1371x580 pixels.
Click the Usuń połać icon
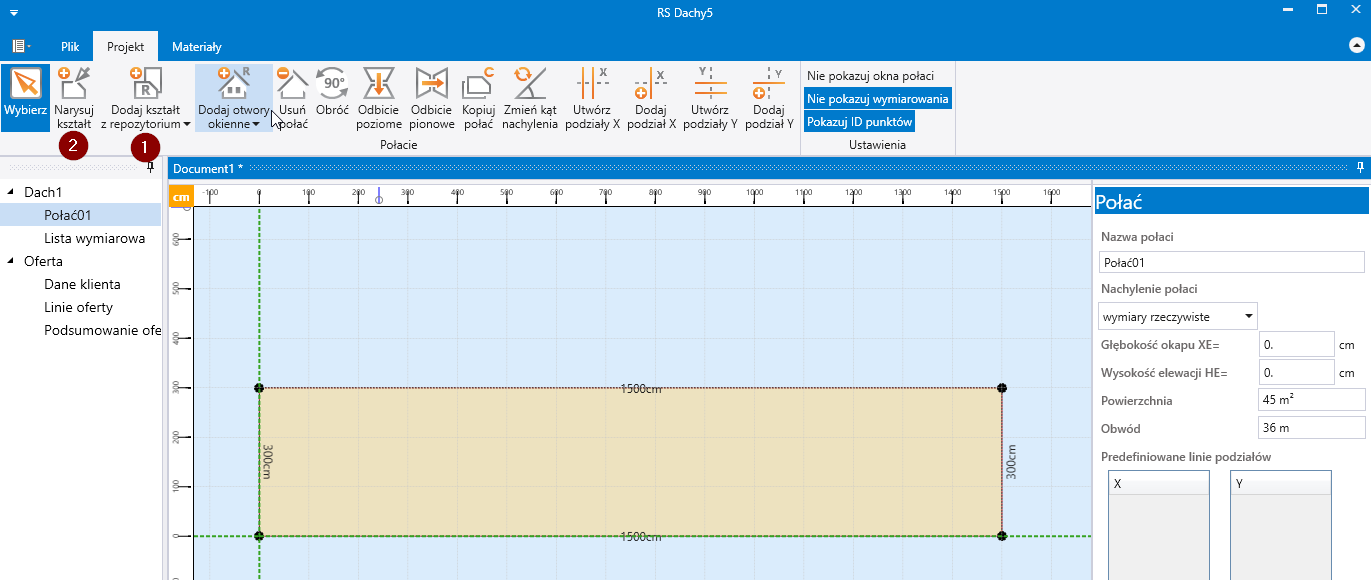tap(292, 98)
